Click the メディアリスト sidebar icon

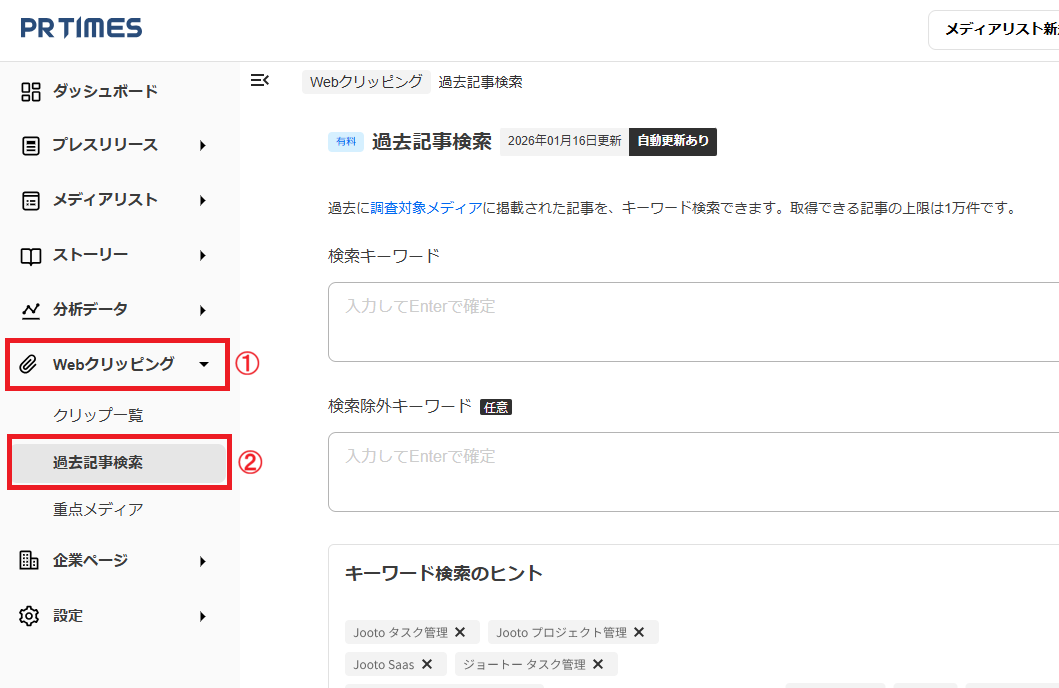tap(29, 200)
